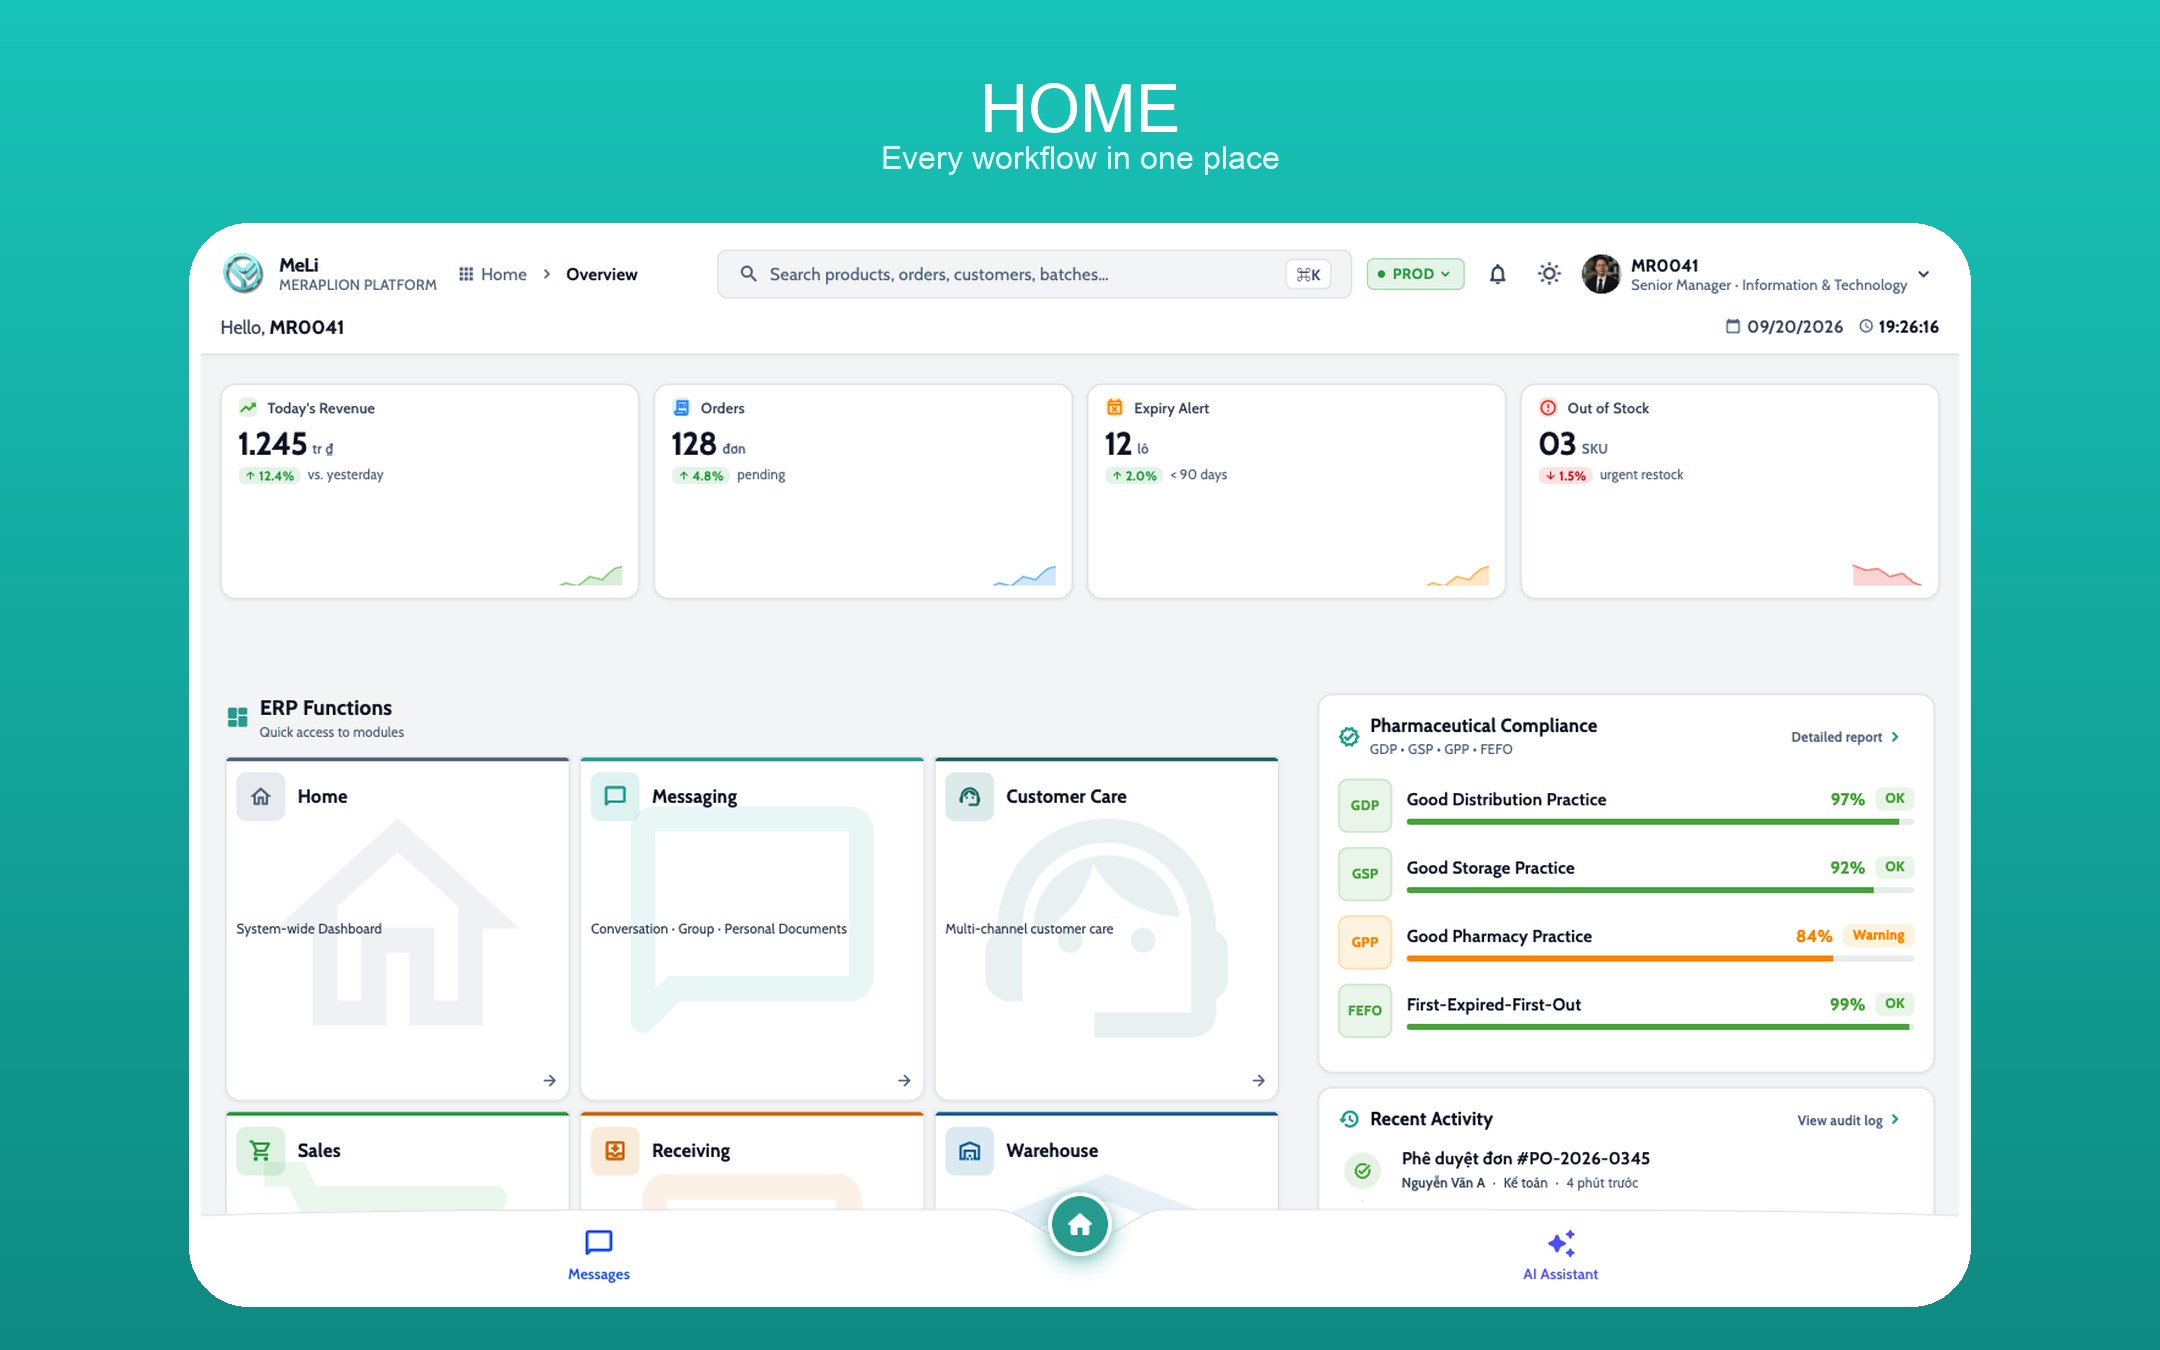Select the Overview breadcrumb
The image size is (2160, 1350).
[x=601, y=274]
